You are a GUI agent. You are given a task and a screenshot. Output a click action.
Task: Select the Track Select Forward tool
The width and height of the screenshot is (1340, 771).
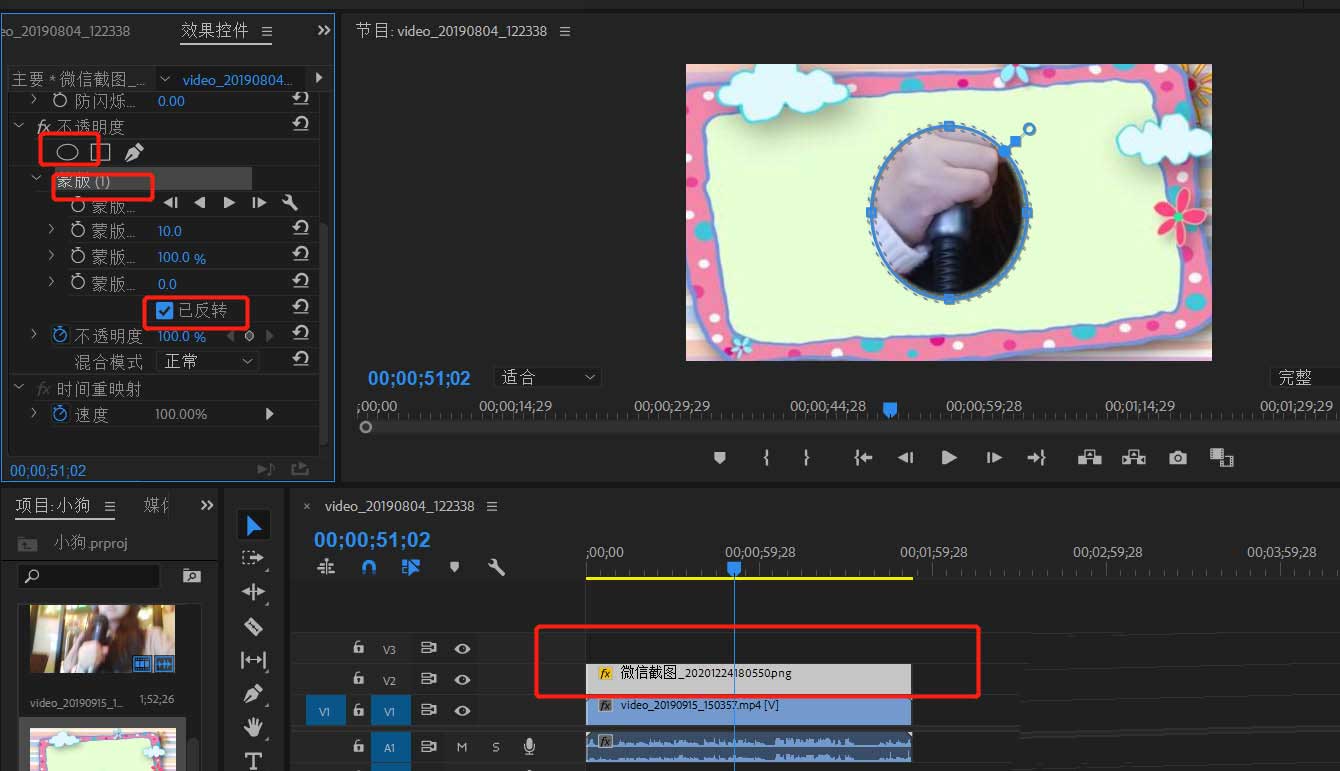(x=253, y=558)
